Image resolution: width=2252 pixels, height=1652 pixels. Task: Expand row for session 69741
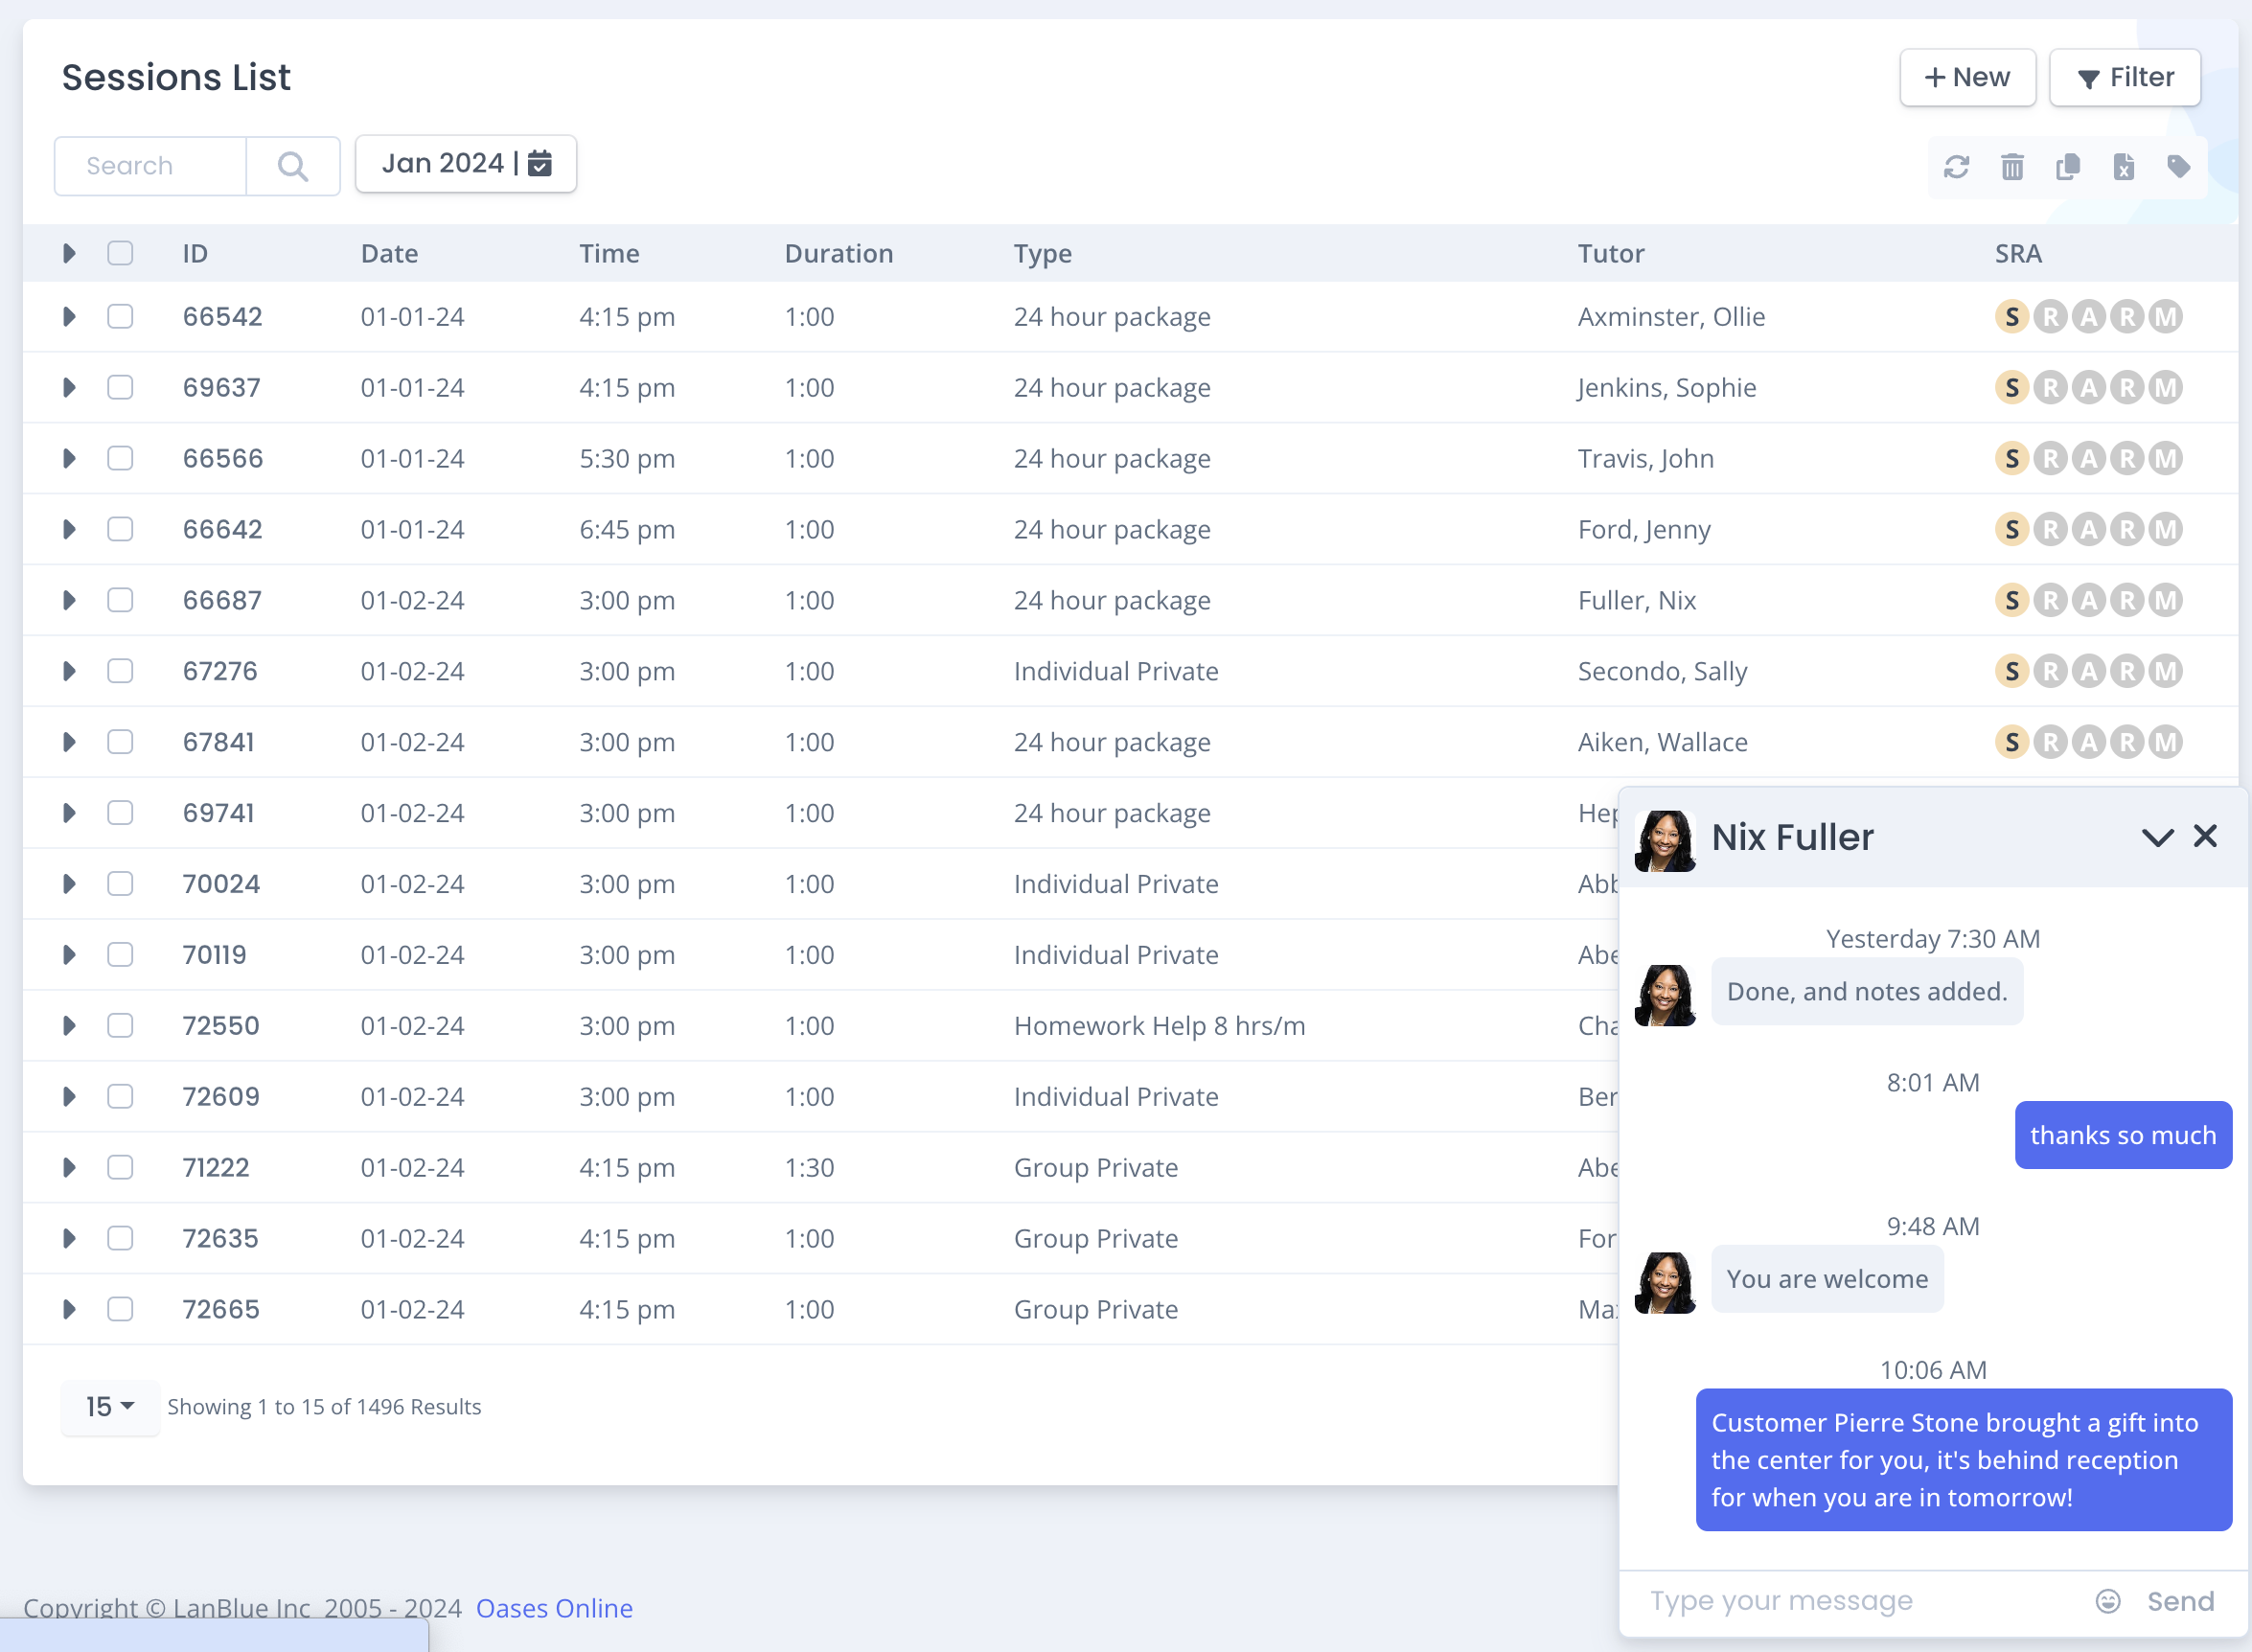tap(69, 814)
